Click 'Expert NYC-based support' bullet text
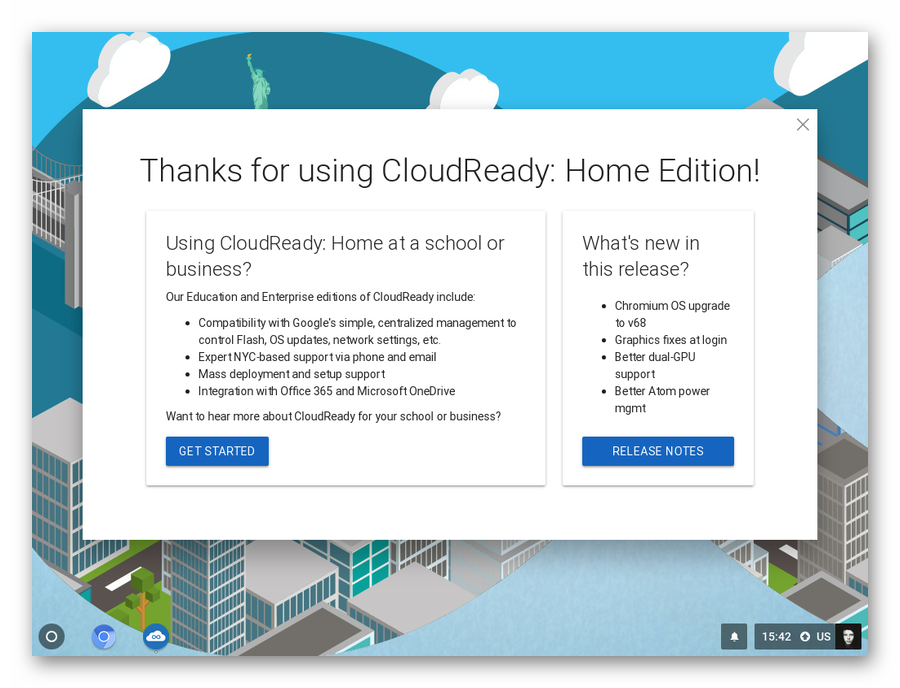This screenshot has height=688, width=900. [317, 357]
